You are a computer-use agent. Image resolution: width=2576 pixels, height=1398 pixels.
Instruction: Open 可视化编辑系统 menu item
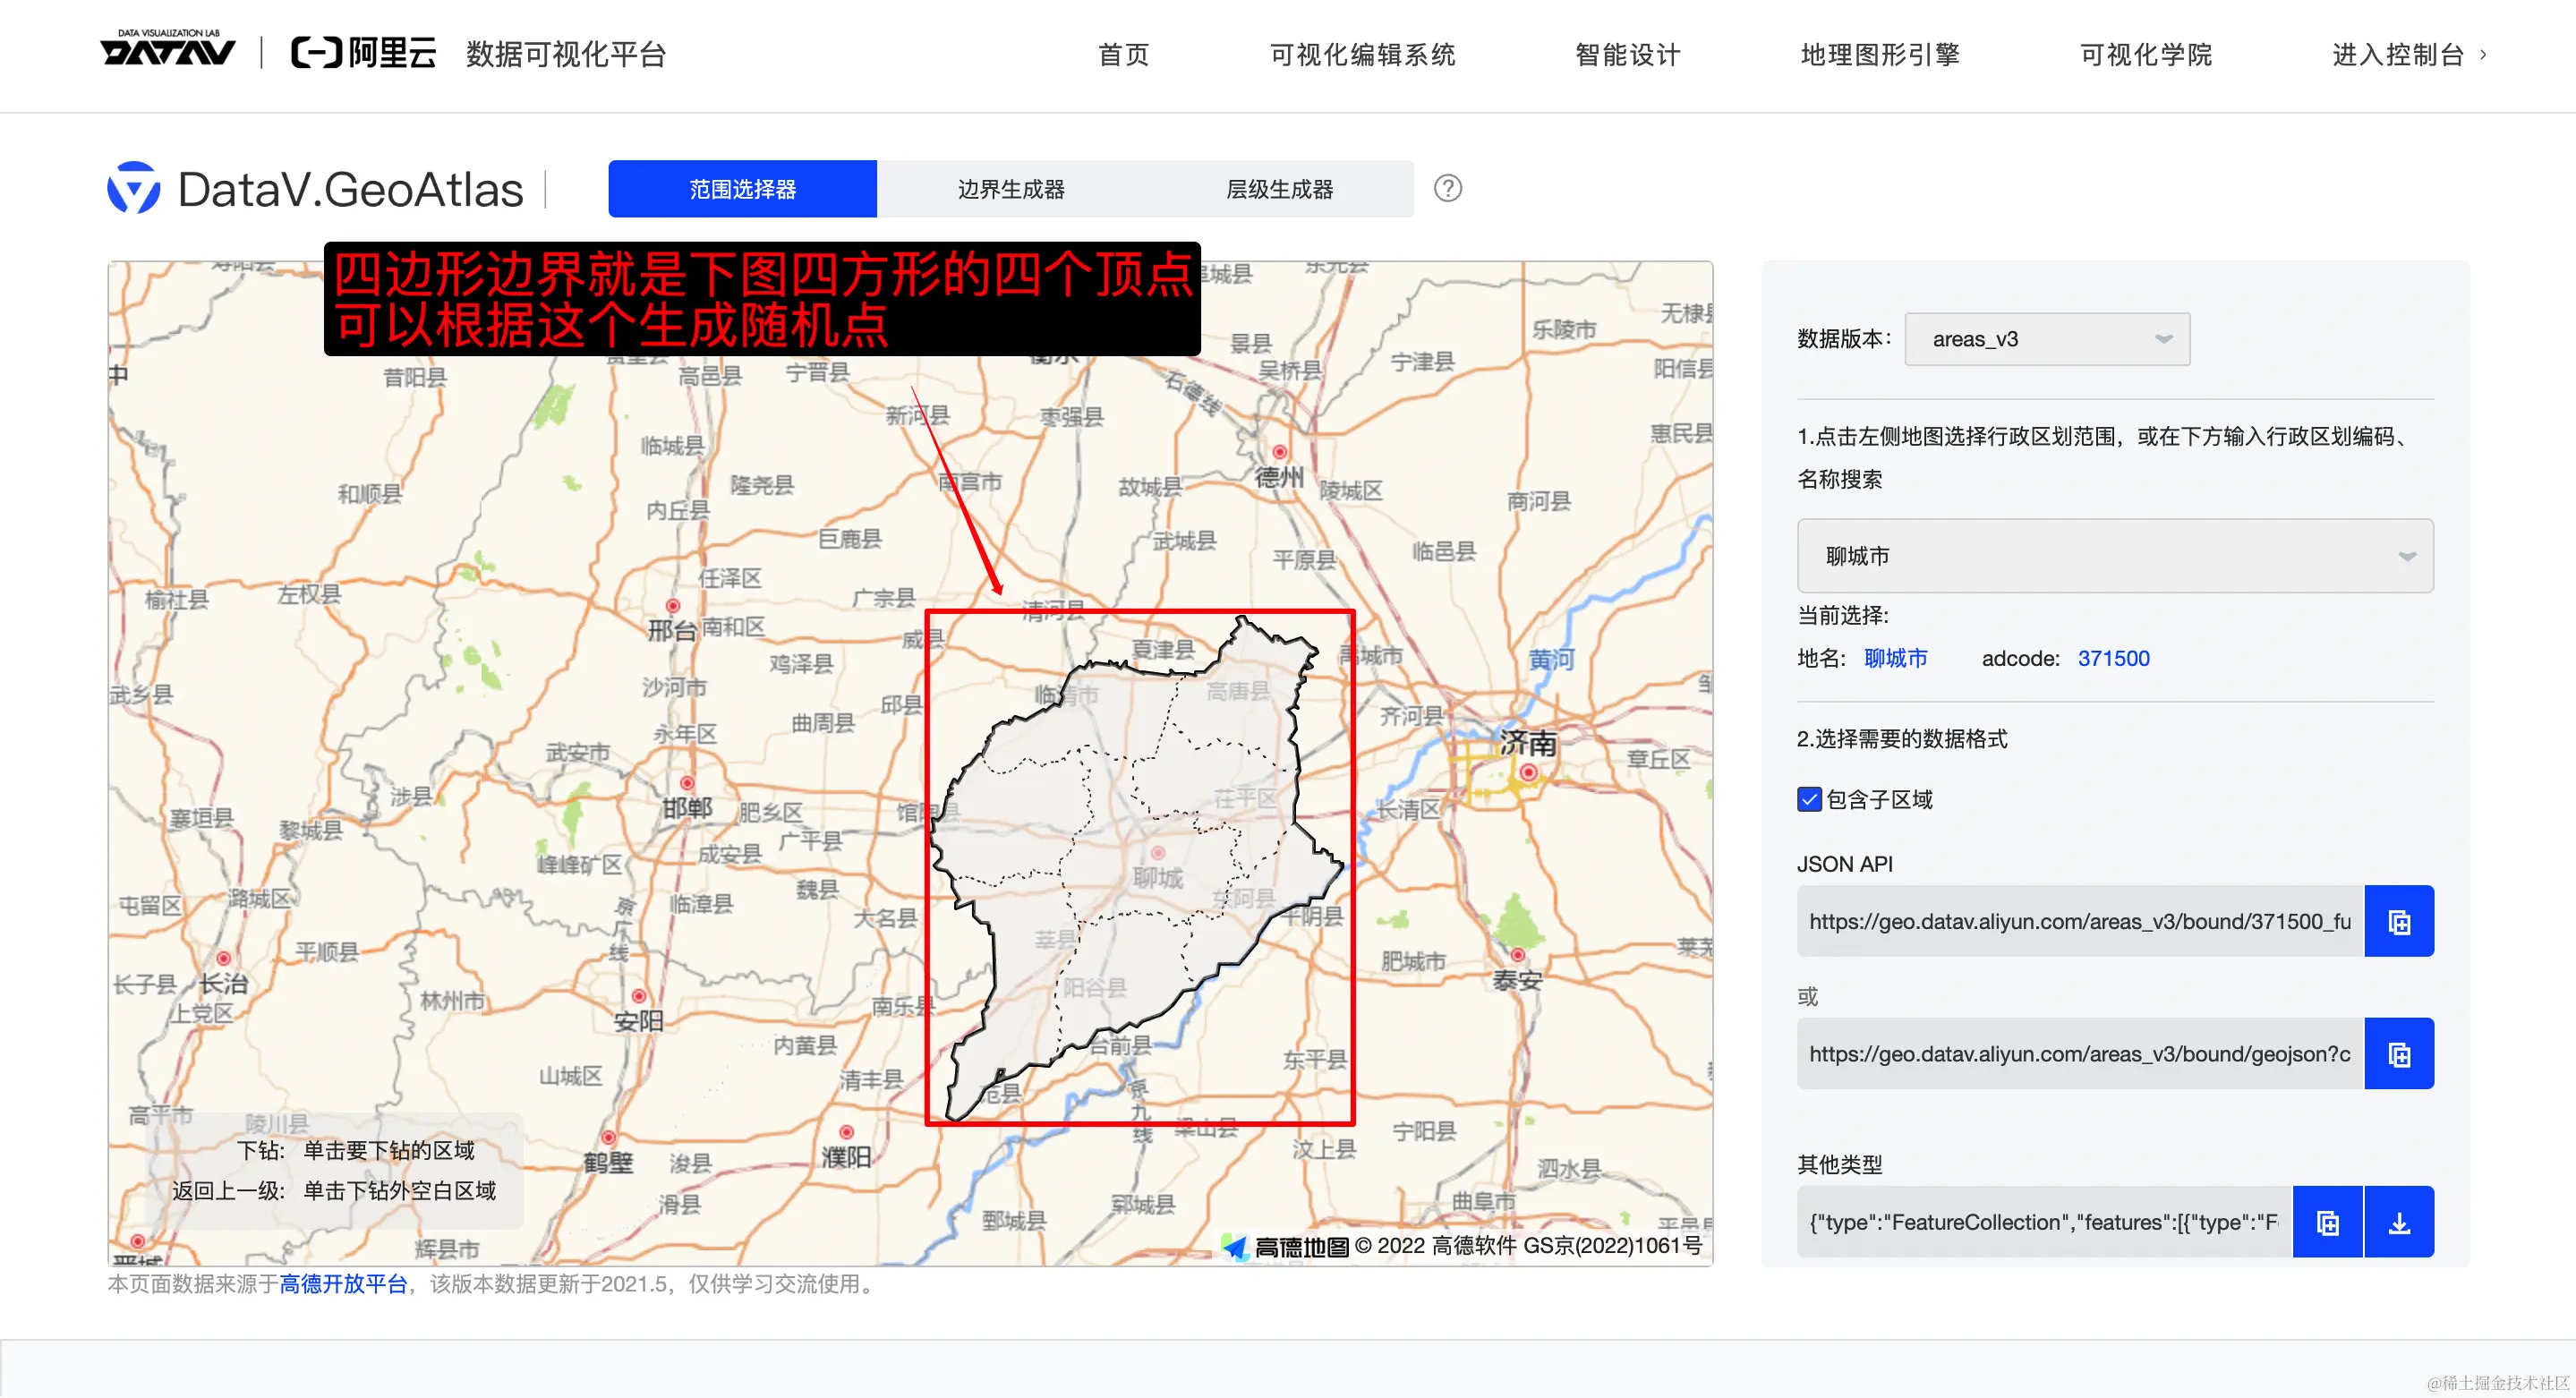point(1362,55)
